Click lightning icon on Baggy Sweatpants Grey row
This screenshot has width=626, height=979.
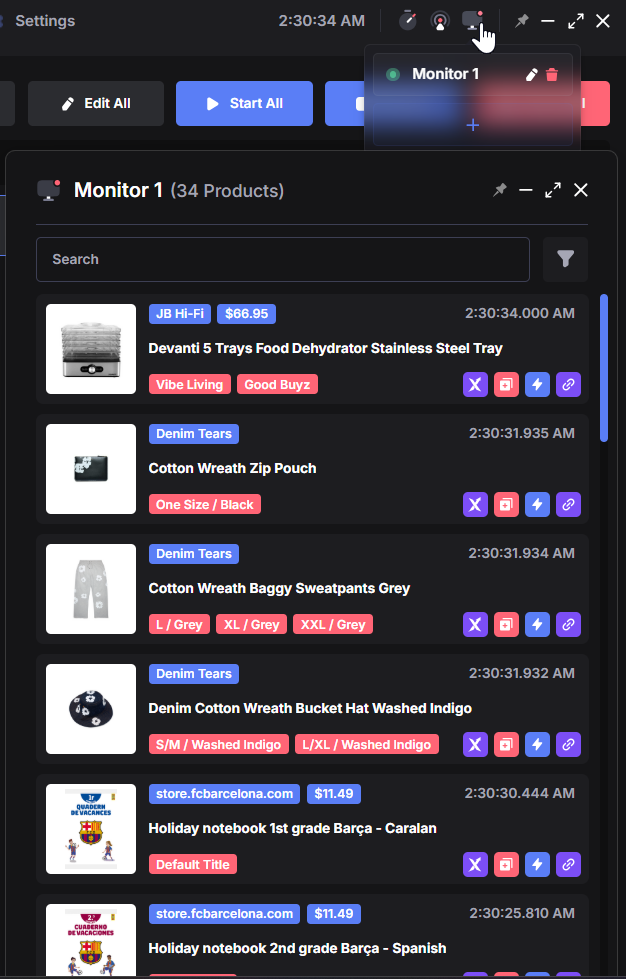tap(537, 624)
